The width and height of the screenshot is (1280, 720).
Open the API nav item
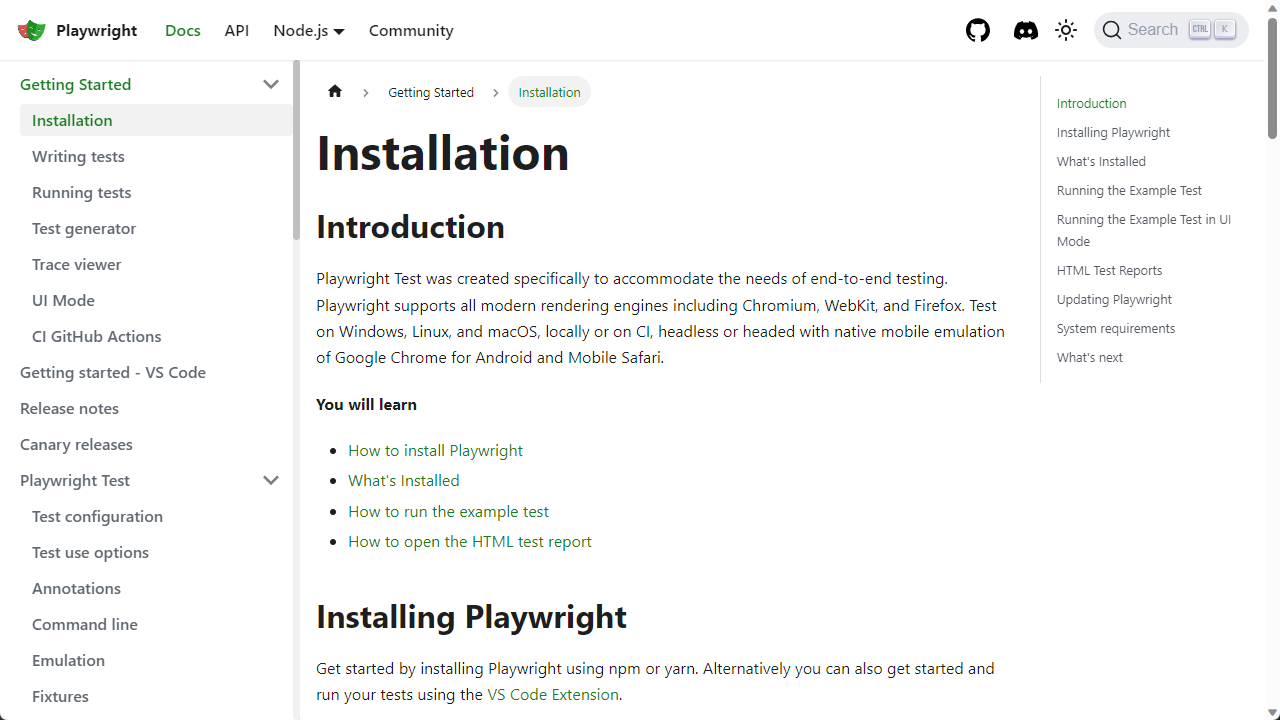[237, 30]
